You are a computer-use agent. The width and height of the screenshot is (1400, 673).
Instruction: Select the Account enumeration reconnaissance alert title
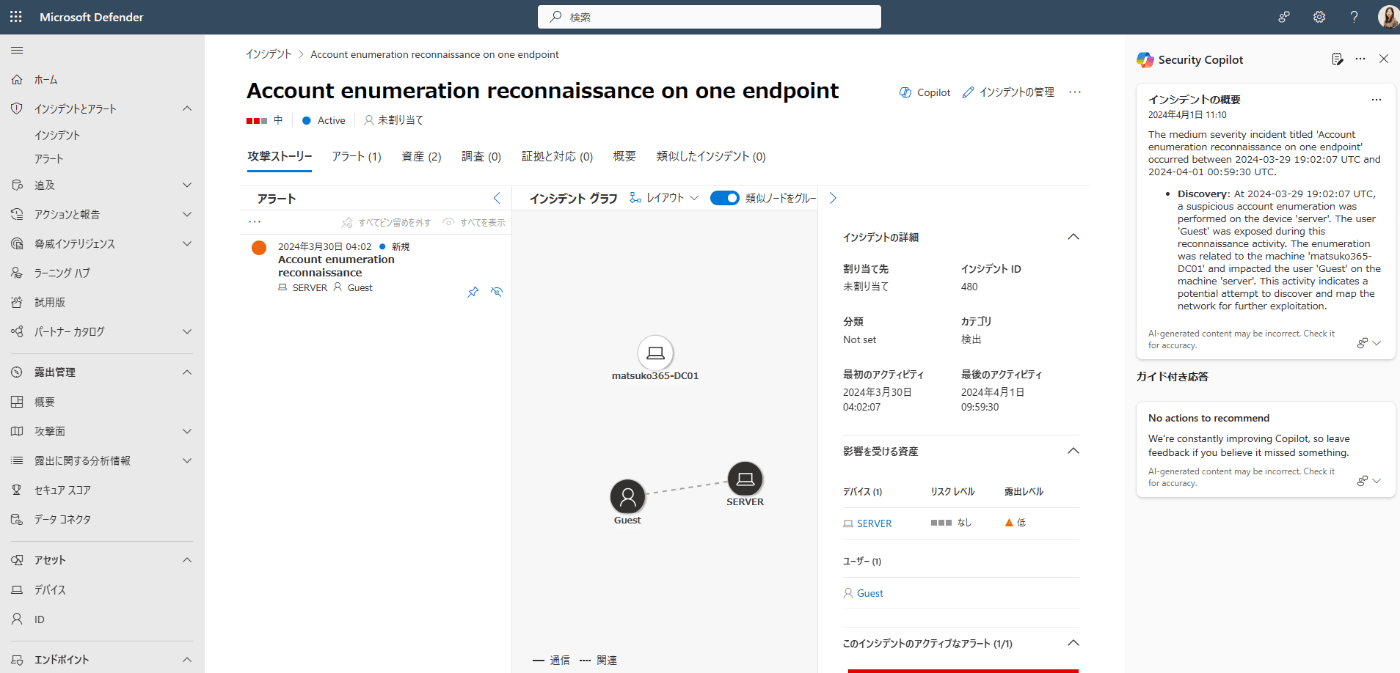(336, 266)
